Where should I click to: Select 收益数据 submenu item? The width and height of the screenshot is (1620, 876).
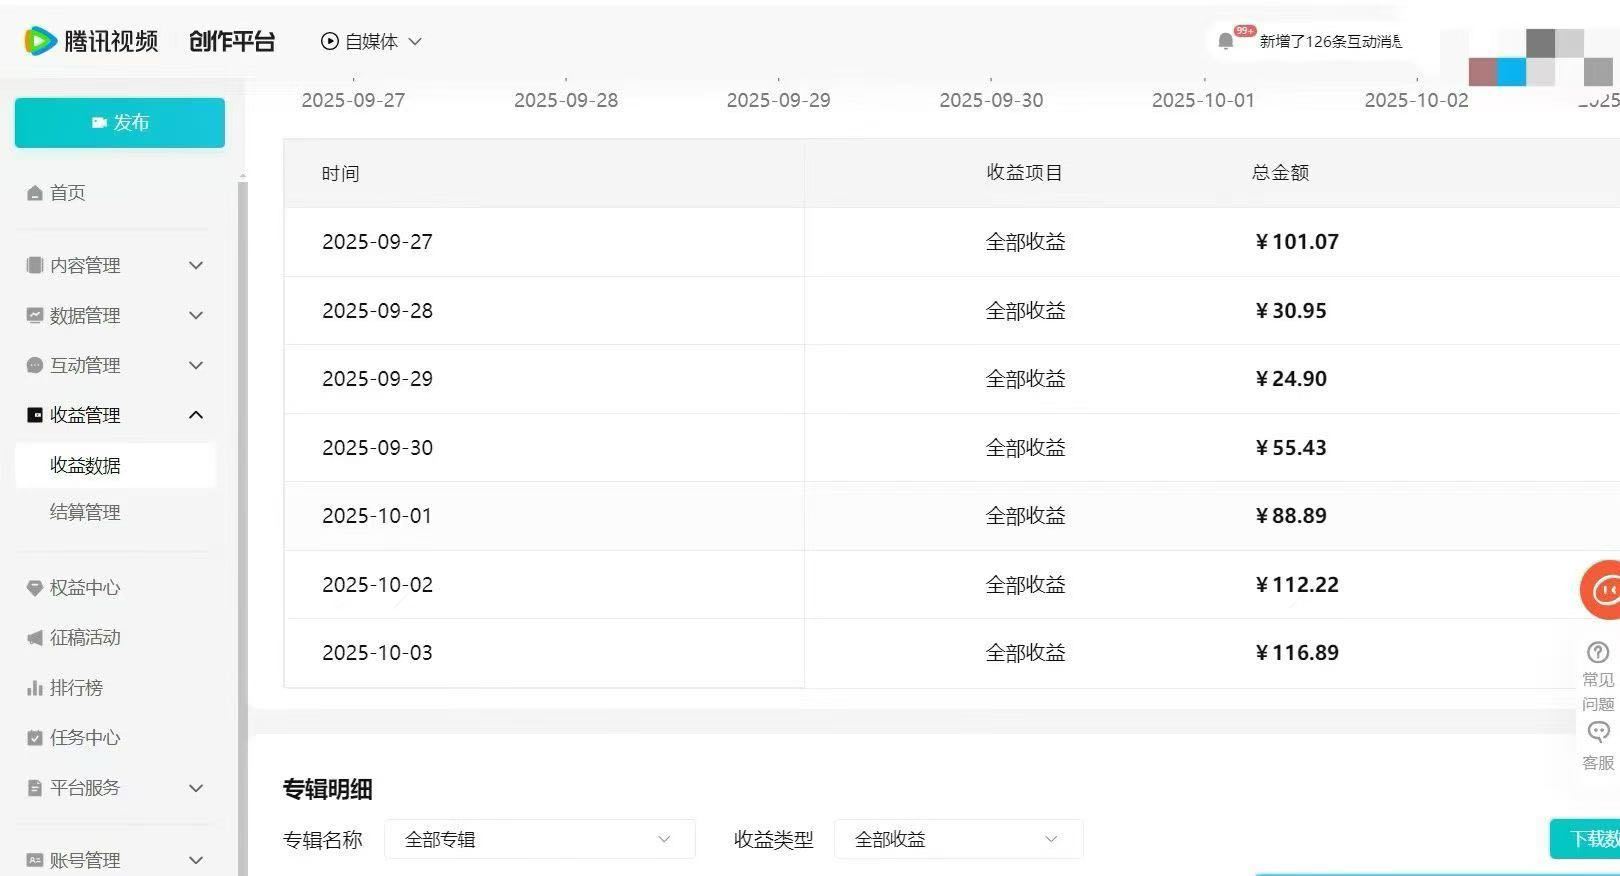coord(85,466)
